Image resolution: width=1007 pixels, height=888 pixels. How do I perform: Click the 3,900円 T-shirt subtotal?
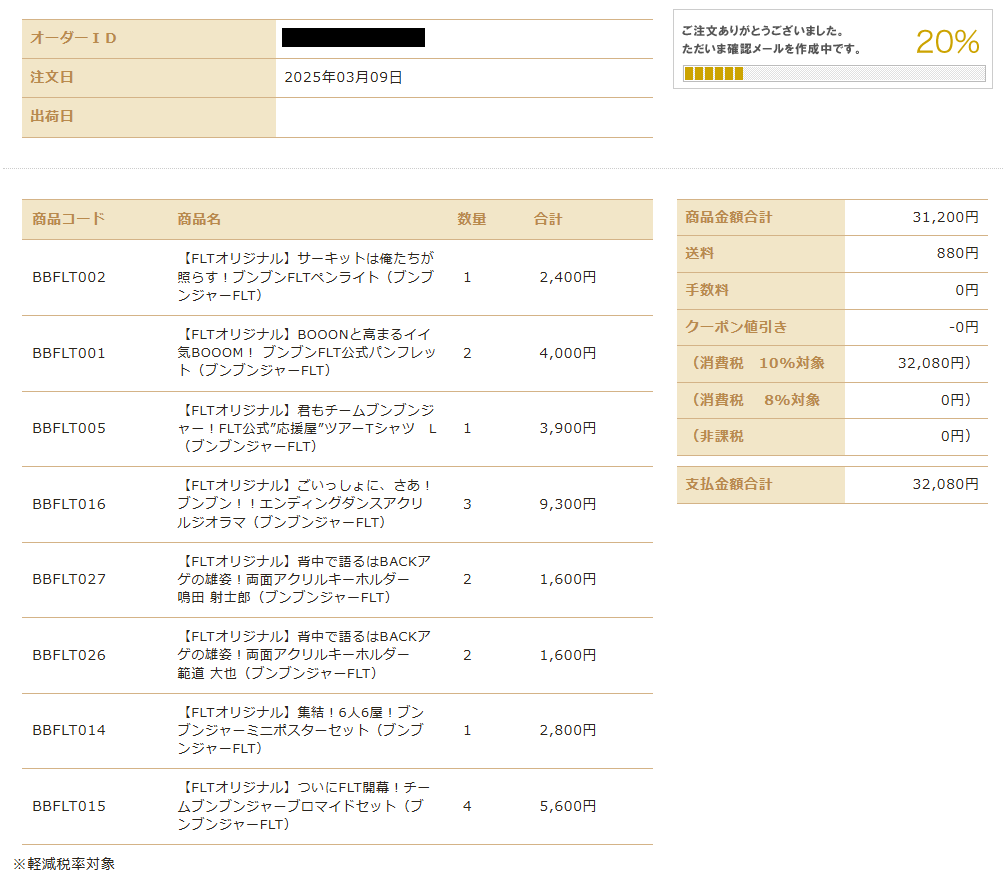pos(568,428)
